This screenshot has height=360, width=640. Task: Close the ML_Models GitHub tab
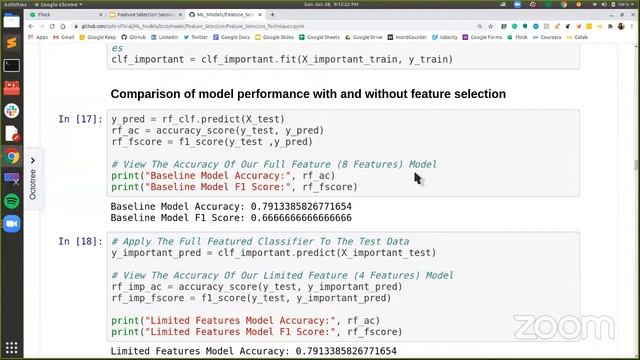[x=260, y=15]
